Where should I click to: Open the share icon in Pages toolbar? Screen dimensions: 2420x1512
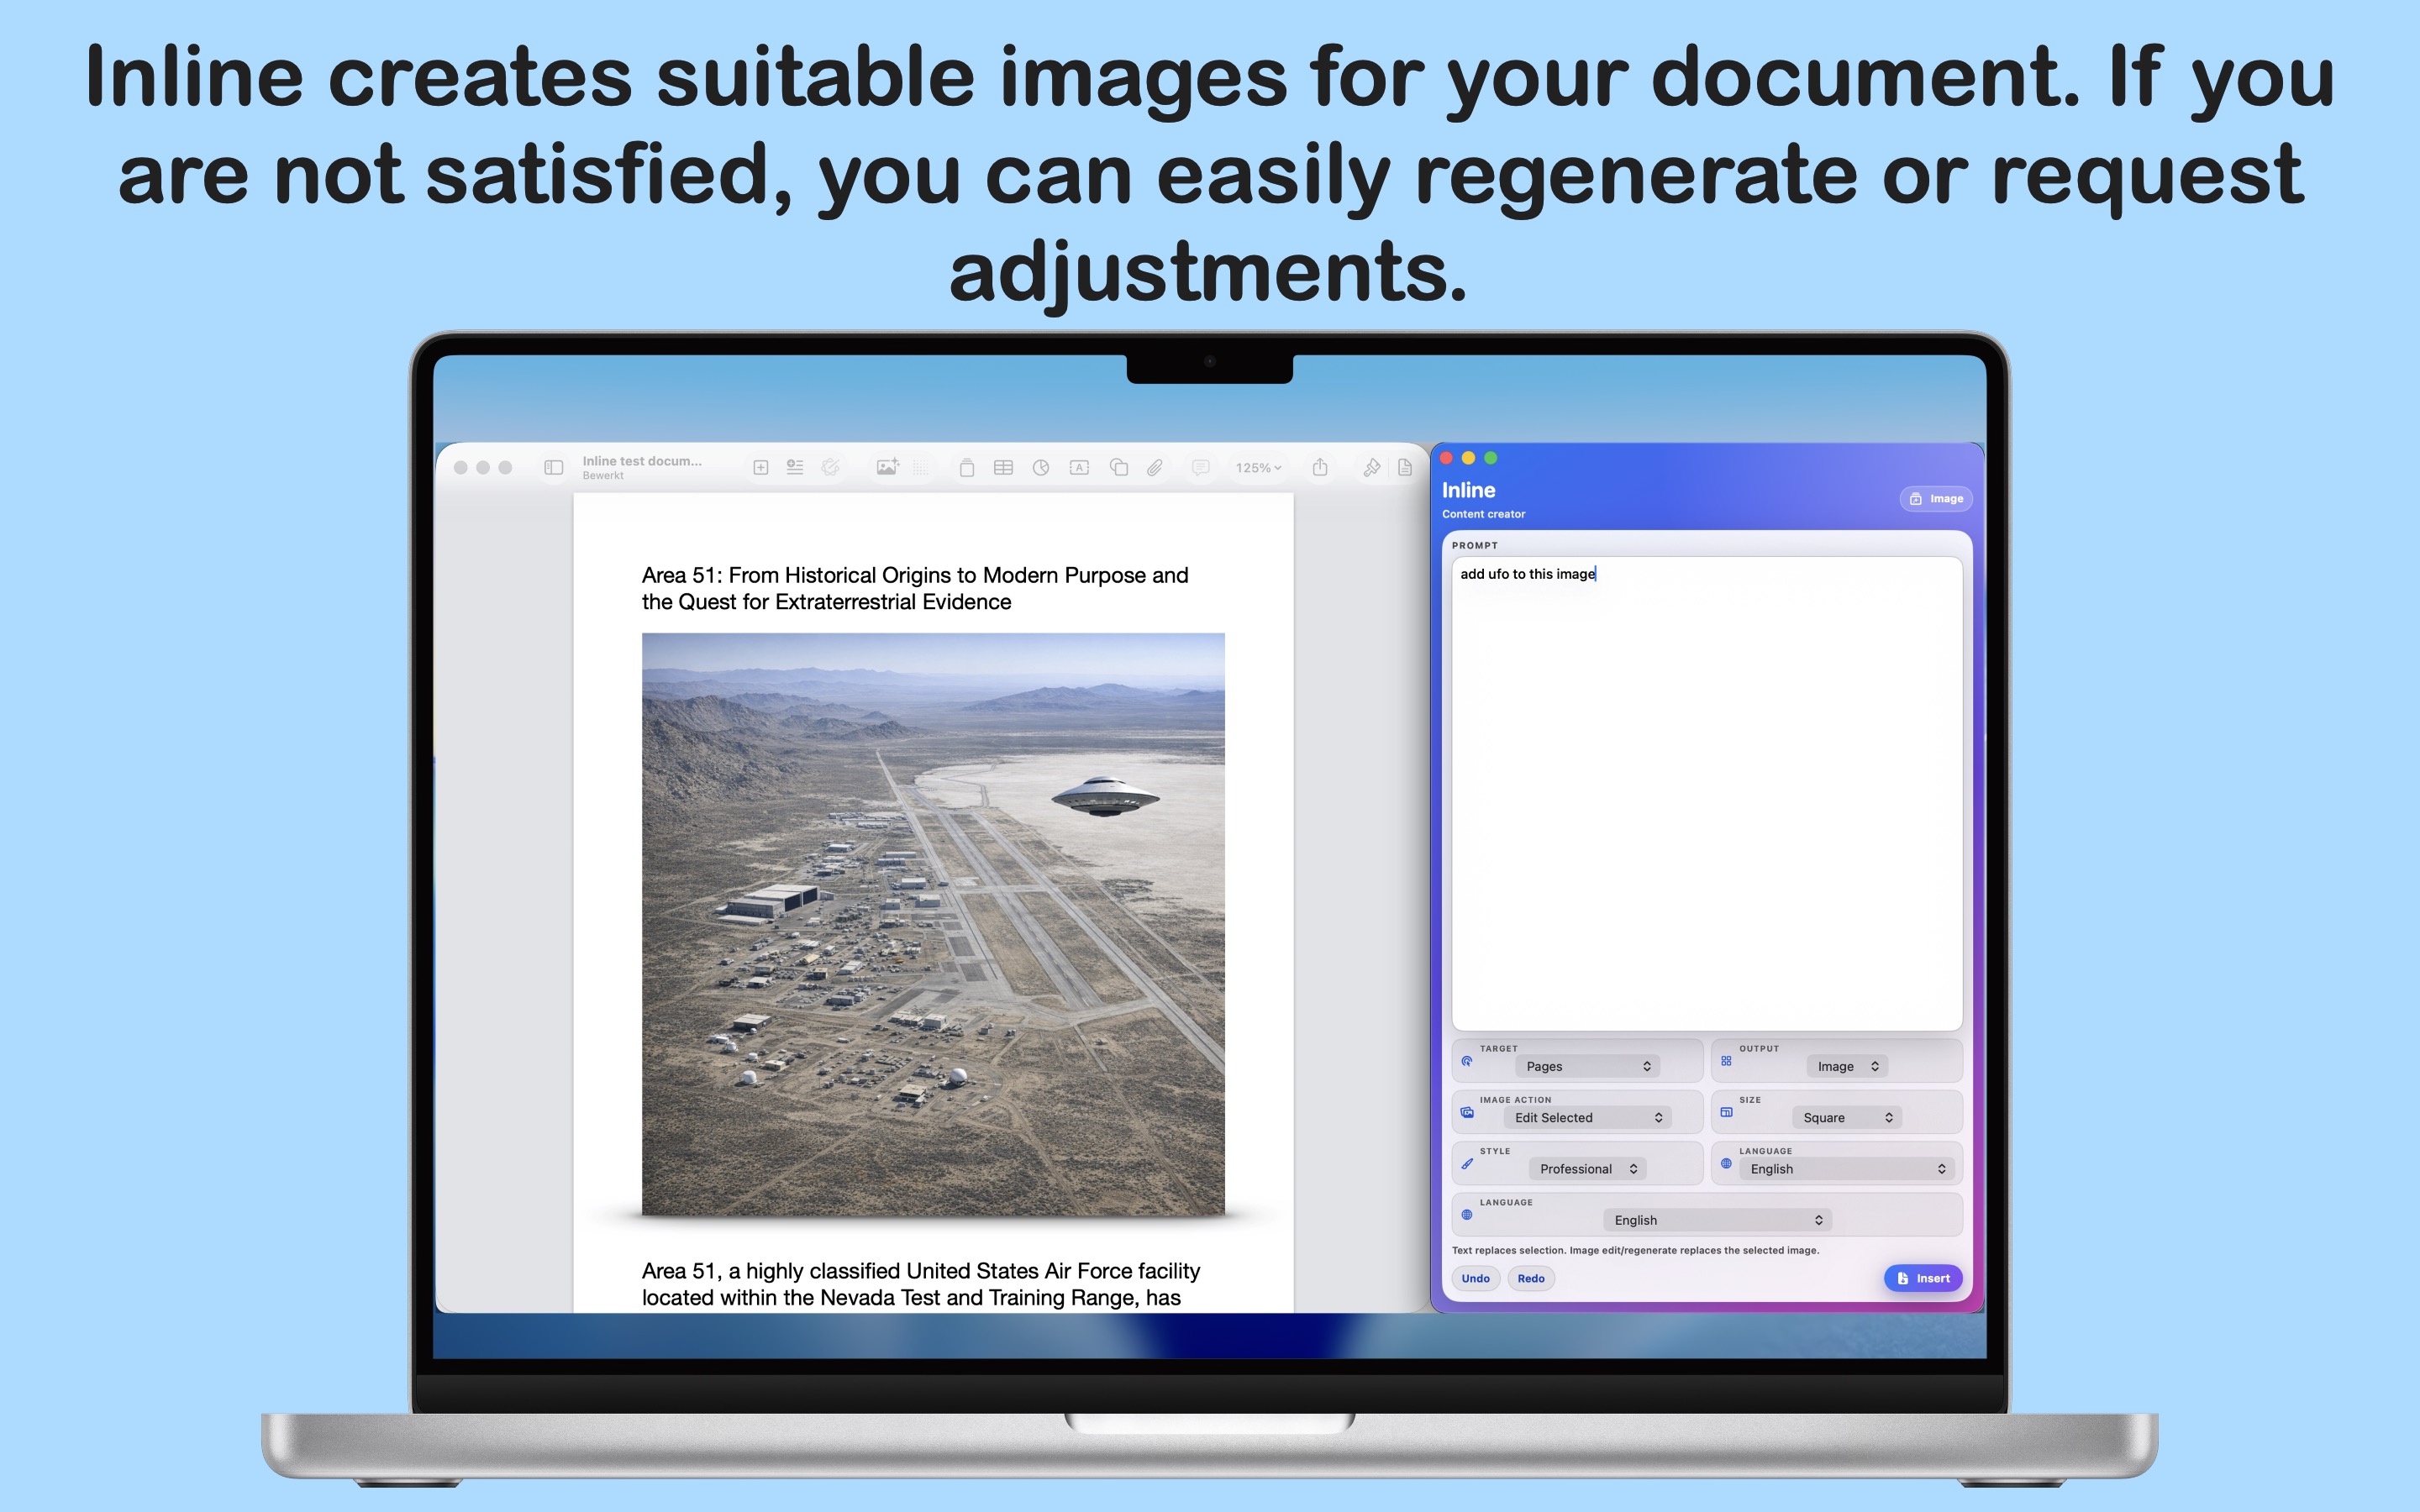1320,467
